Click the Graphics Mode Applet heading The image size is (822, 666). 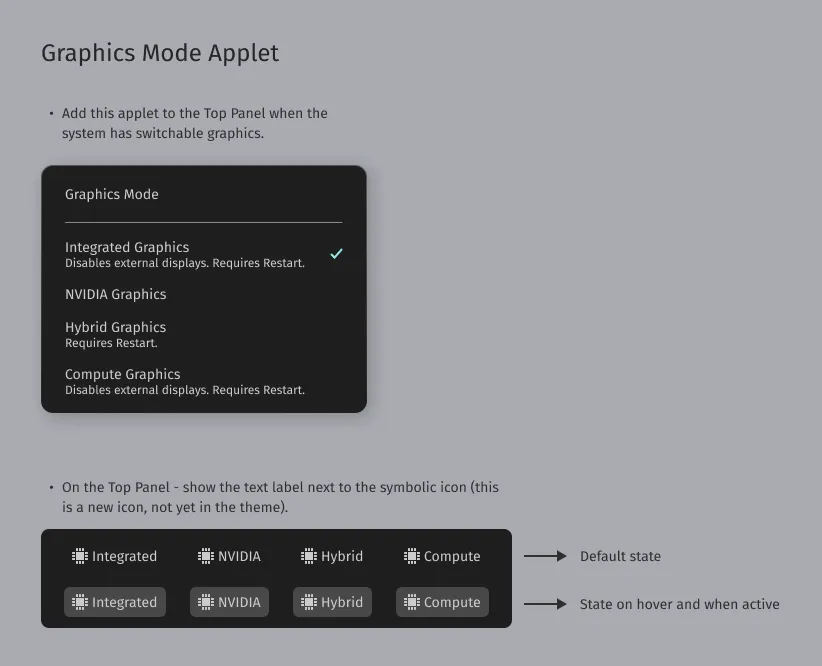[x=160, y=53]
